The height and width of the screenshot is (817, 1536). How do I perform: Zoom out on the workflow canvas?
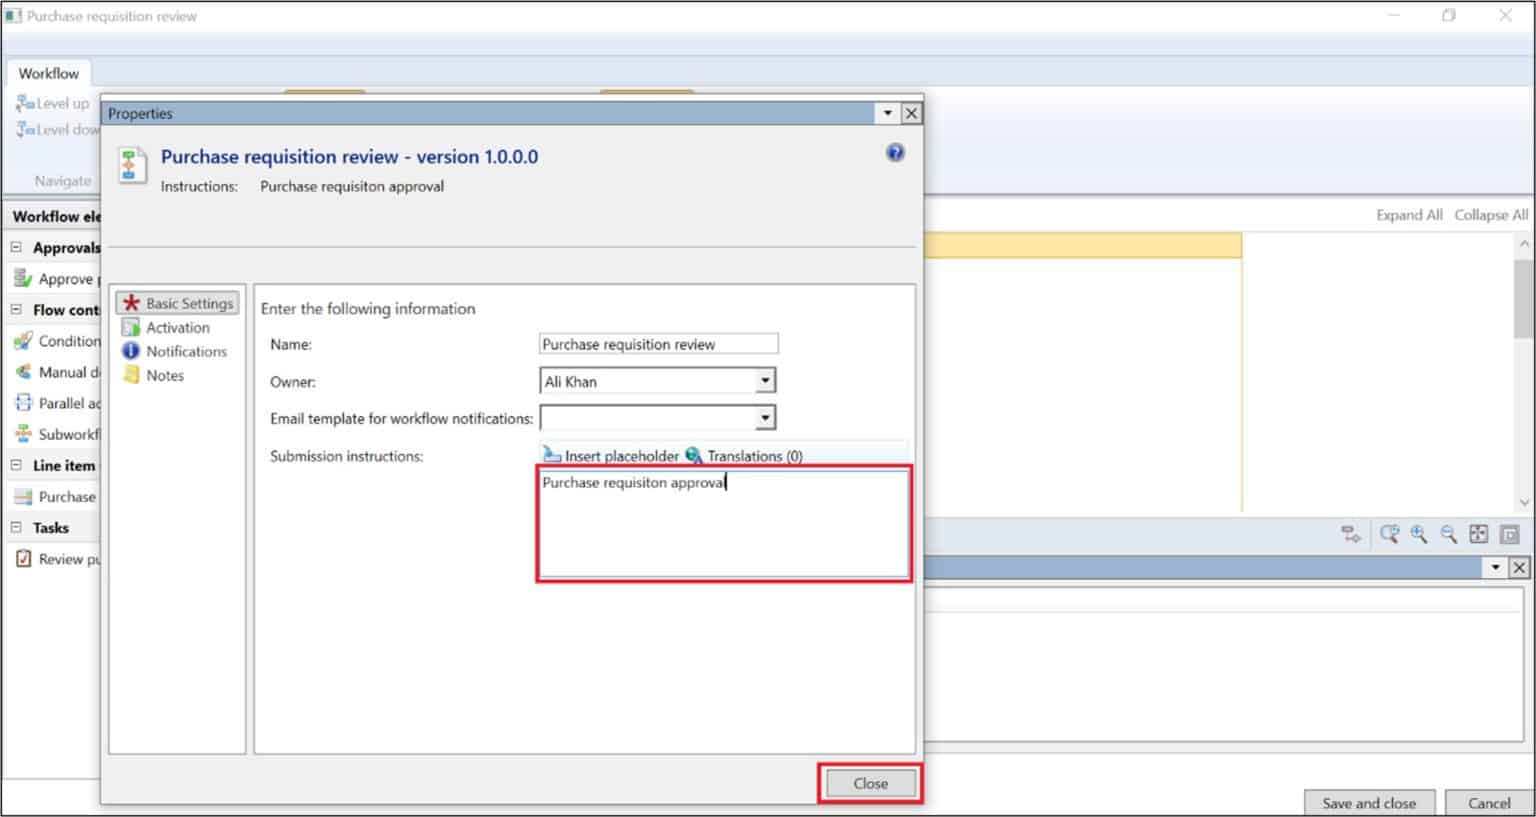(x=1448, y=535)
